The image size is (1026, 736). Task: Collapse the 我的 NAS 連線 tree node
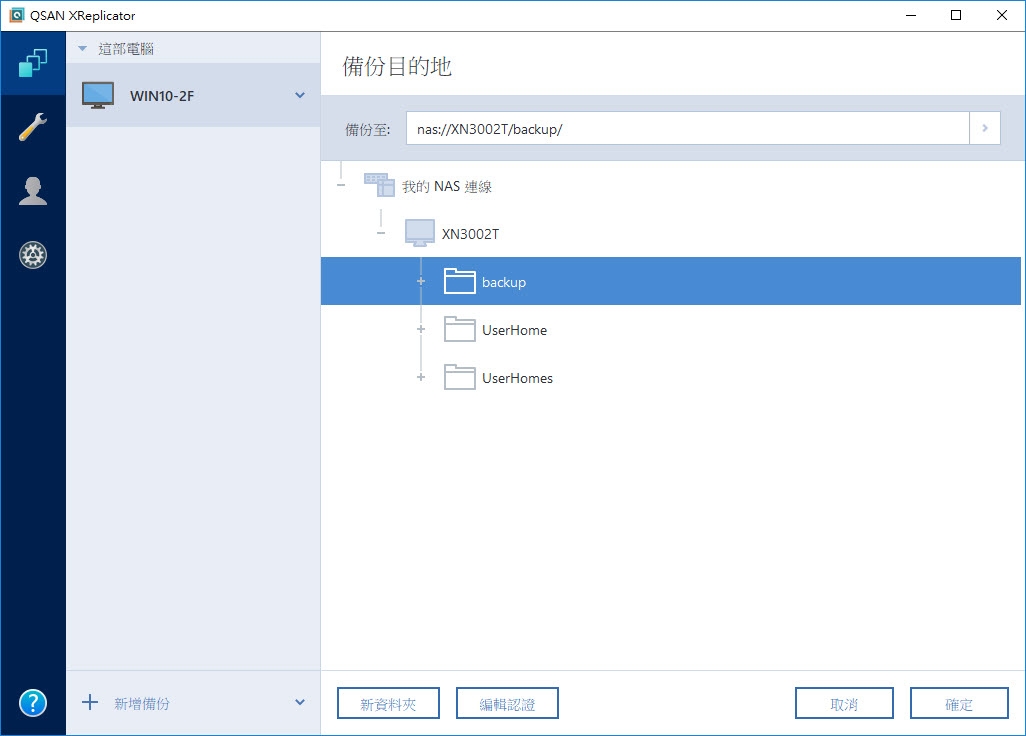click(341, 185)
